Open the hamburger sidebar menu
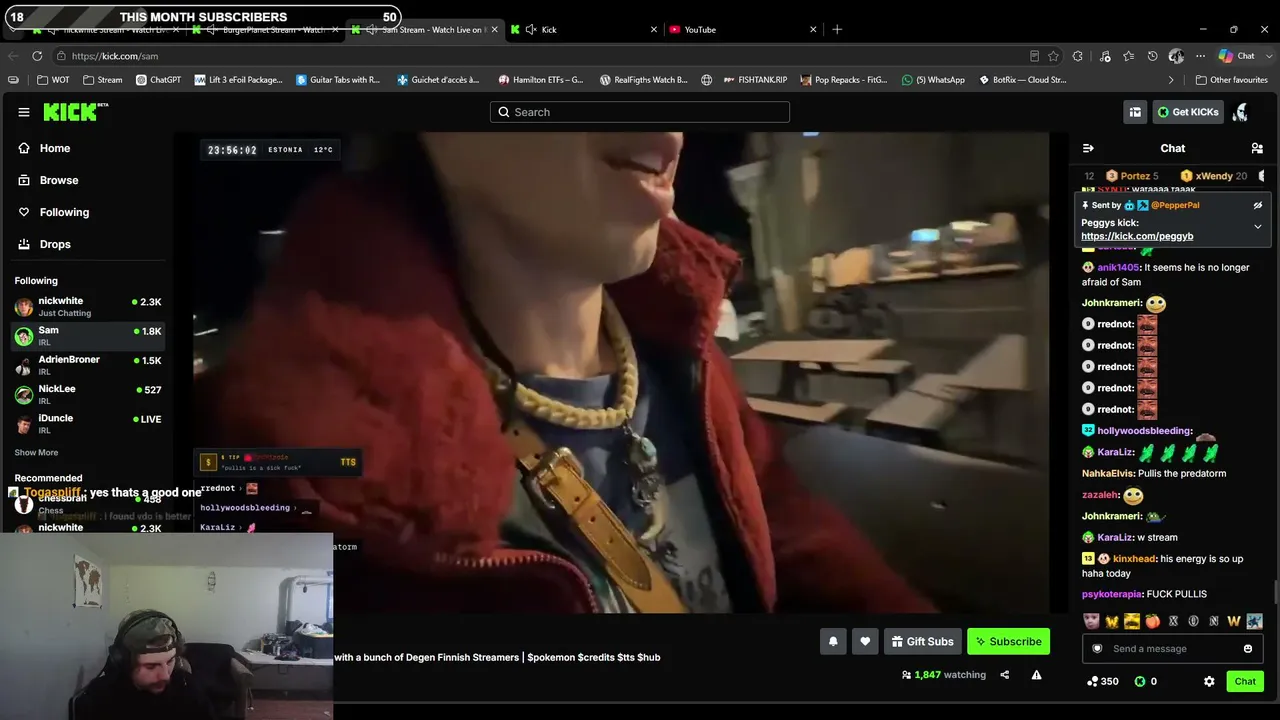The image size is (1280, 720). [x=24, y=112]
